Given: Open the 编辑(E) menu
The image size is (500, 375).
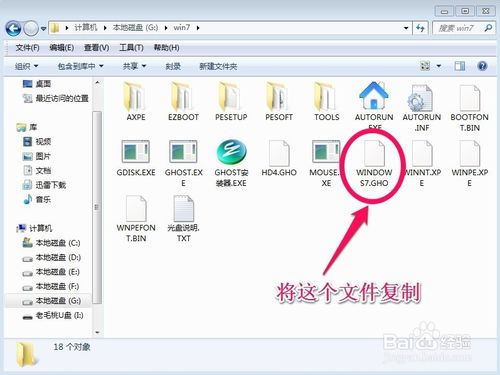Looking at the screenshot, I should pyautogui.click(x=62, y=48).
